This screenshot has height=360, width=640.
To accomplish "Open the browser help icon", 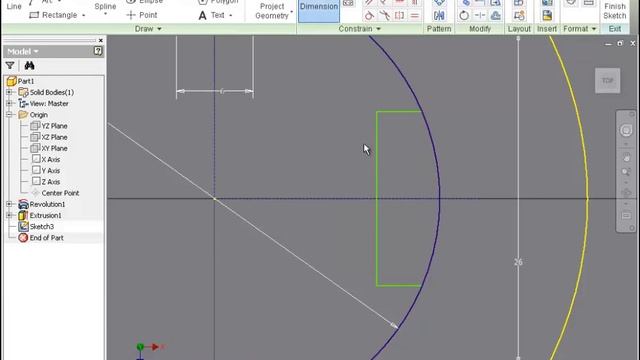I will (x=98, y=51).
